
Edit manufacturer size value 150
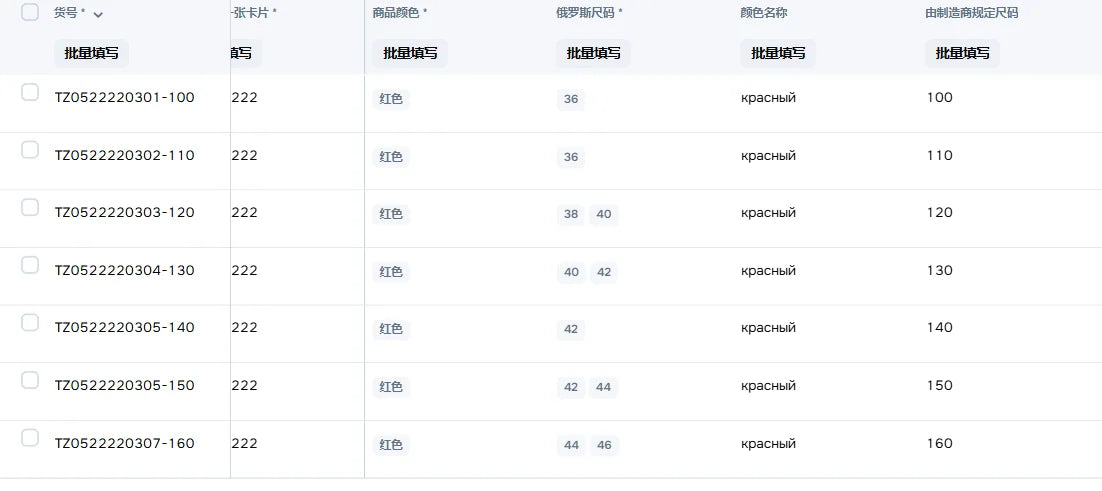[940, 386]
